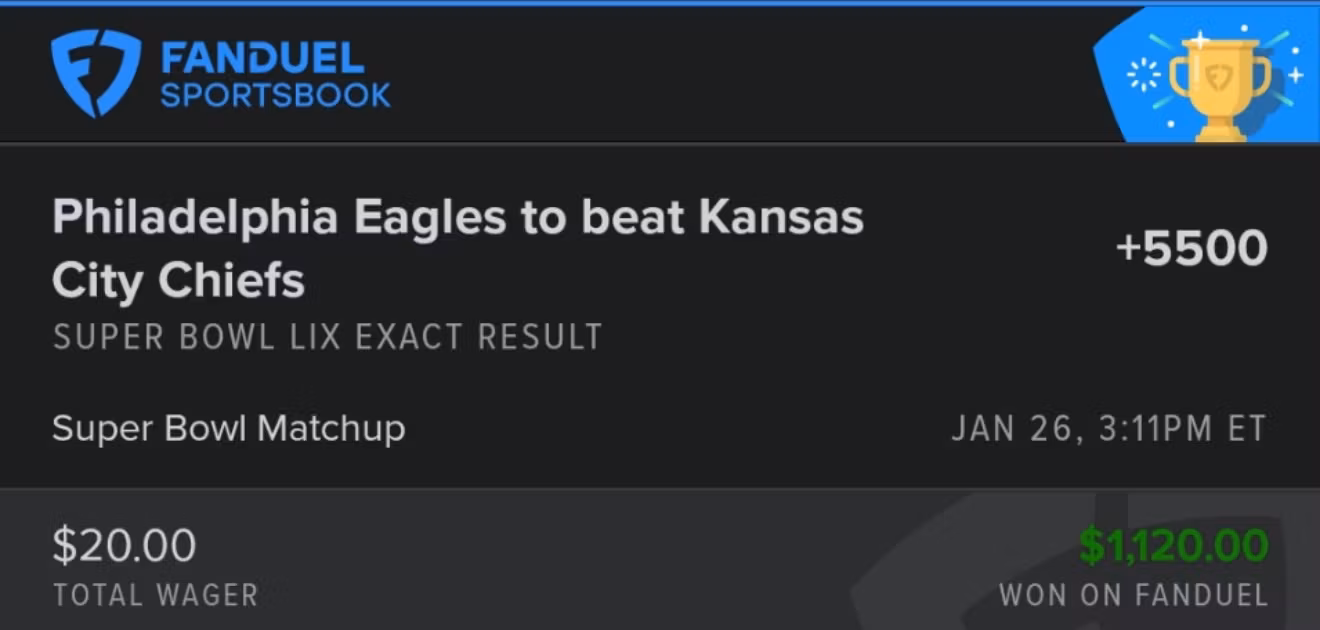This screenshot has width=1320, height=630.
Task: Tap the Super Bowl Matchup text
Action: [228, 429]
